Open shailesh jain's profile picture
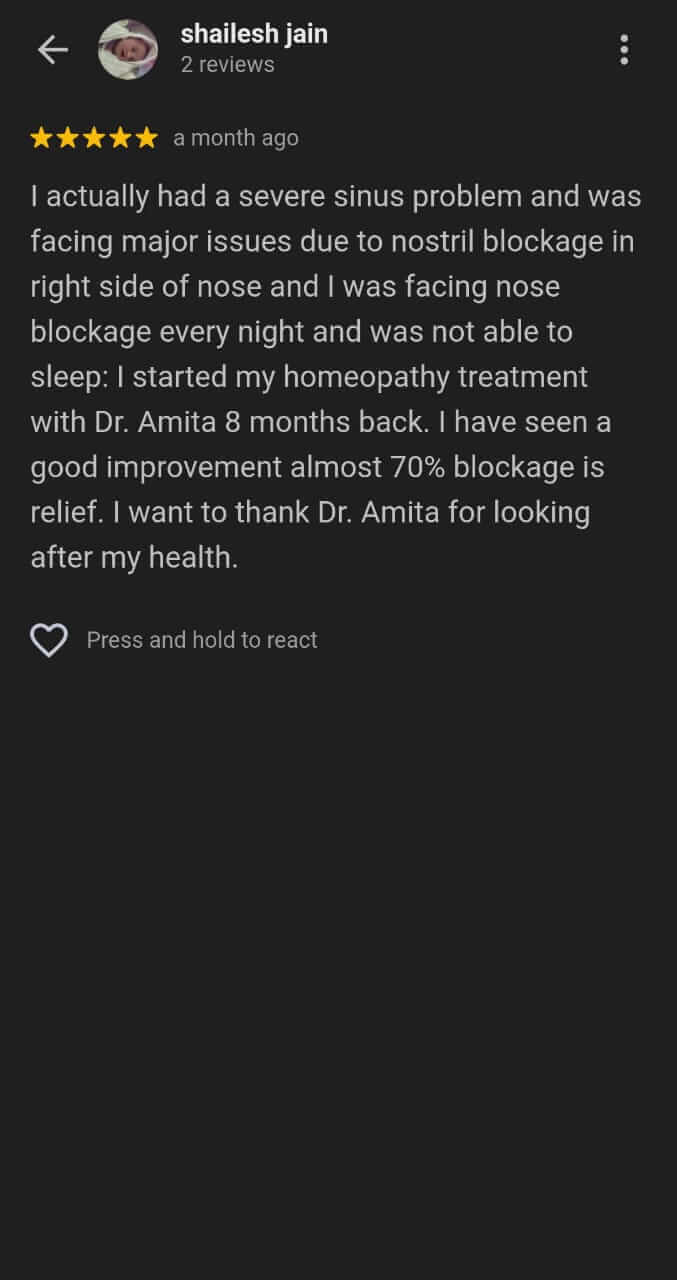The width and height of the screenshot is (677, 1280). (128, 50)
